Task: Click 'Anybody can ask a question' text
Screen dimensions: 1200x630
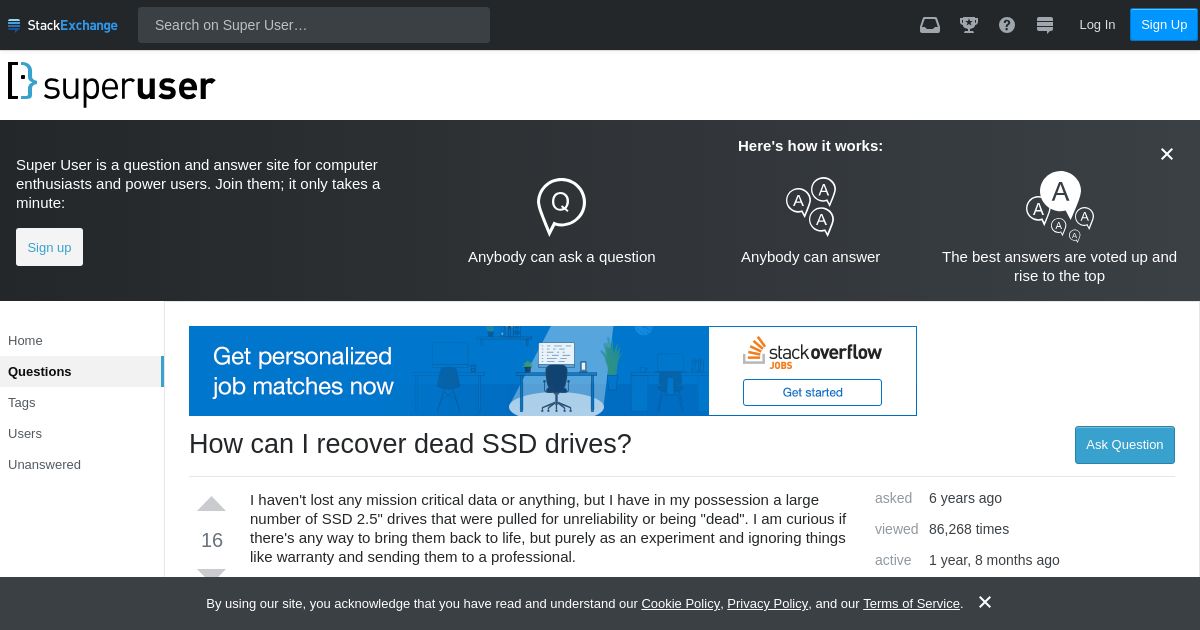Action: (x=562, y=257)
